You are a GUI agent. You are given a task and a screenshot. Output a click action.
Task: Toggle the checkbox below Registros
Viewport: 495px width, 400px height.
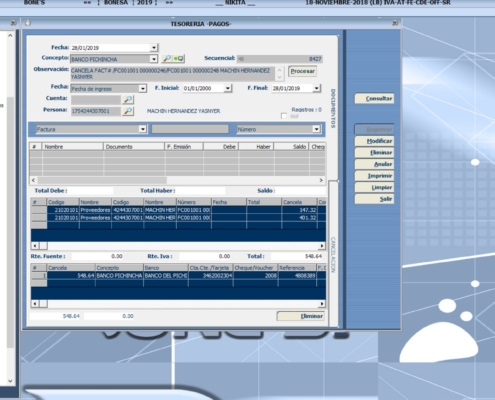(284, 116)
